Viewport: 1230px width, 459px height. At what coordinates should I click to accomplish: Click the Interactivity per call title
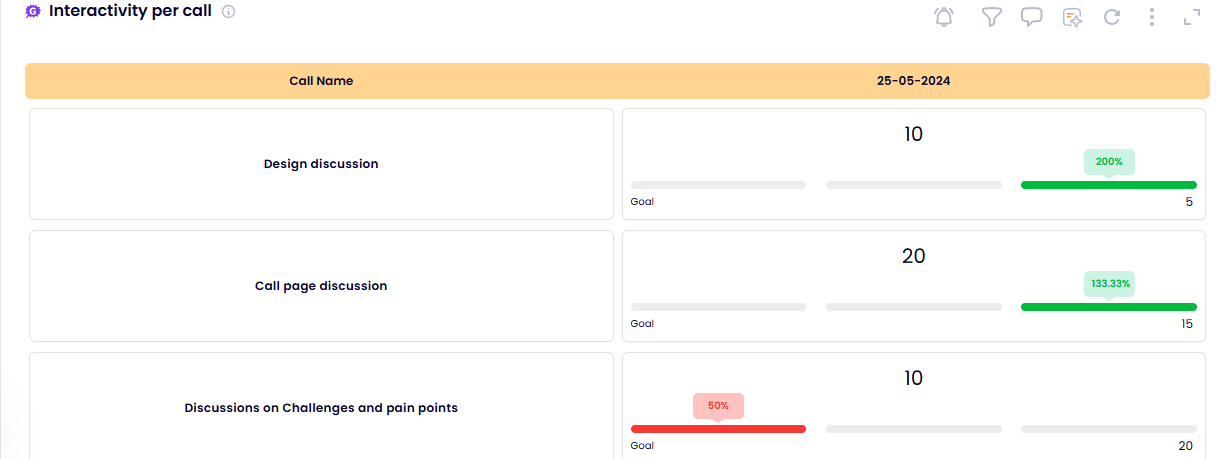pos(130,11)
